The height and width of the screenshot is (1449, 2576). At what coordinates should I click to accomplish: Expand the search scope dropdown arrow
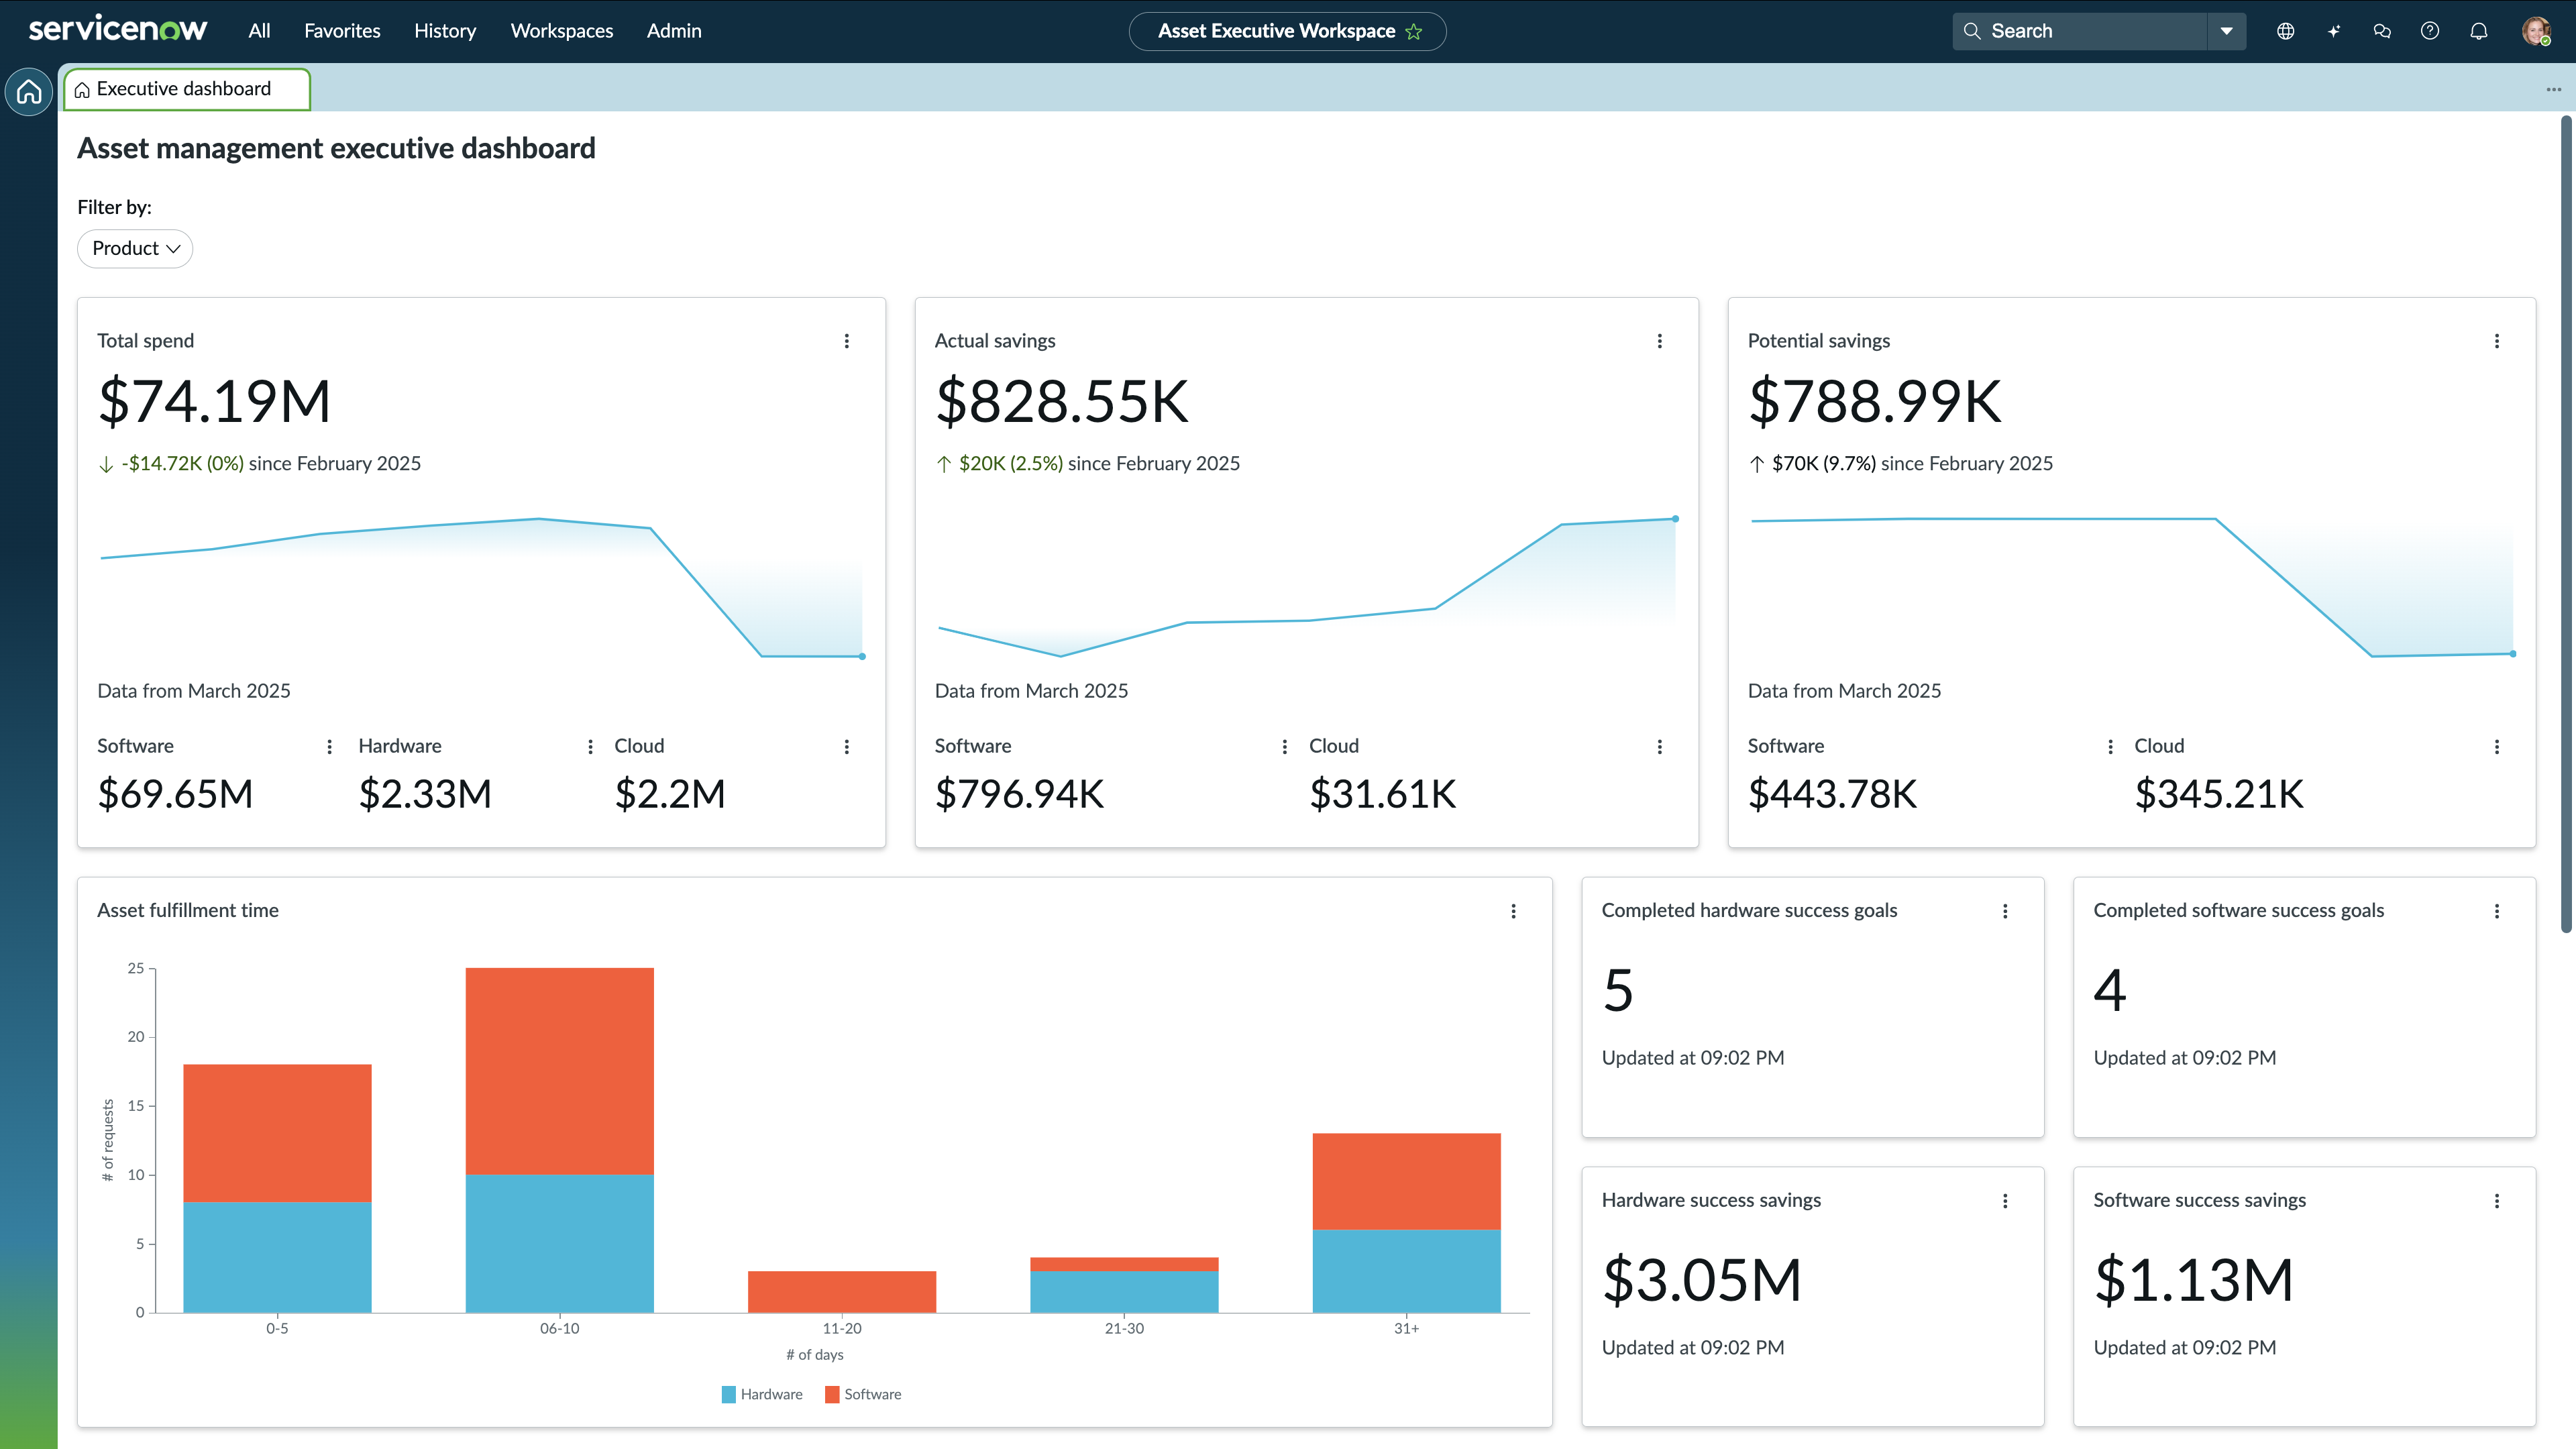[2226, 31]
